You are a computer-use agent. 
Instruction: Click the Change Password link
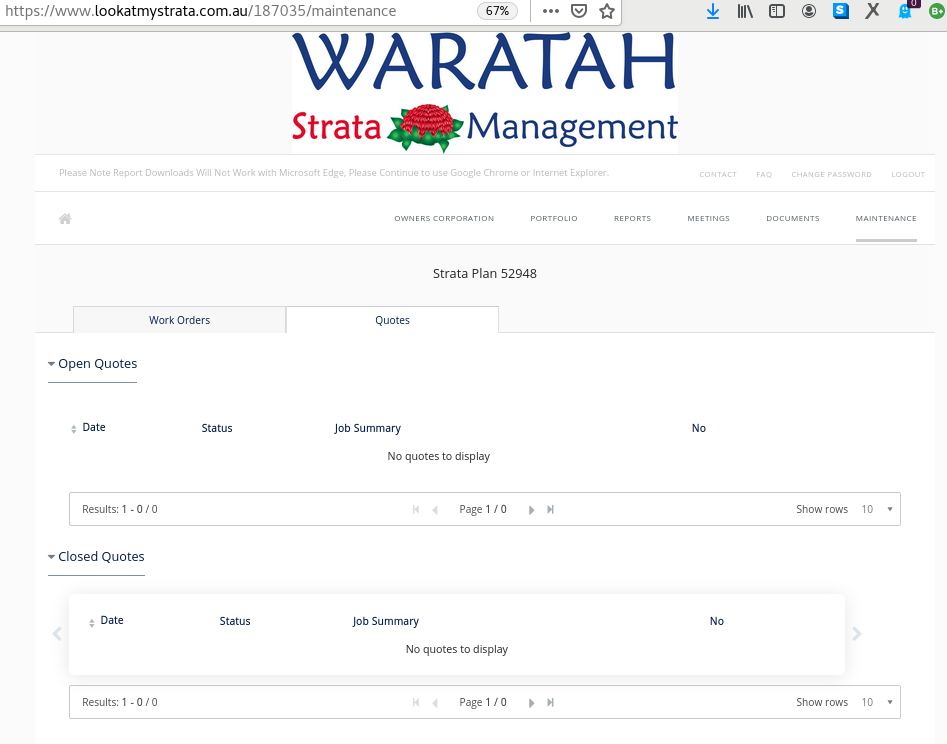[831, 175]
